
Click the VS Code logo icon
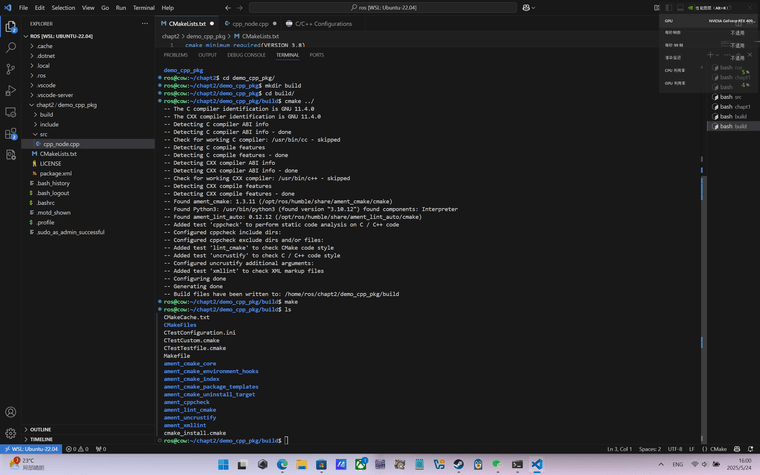[8, 7]
